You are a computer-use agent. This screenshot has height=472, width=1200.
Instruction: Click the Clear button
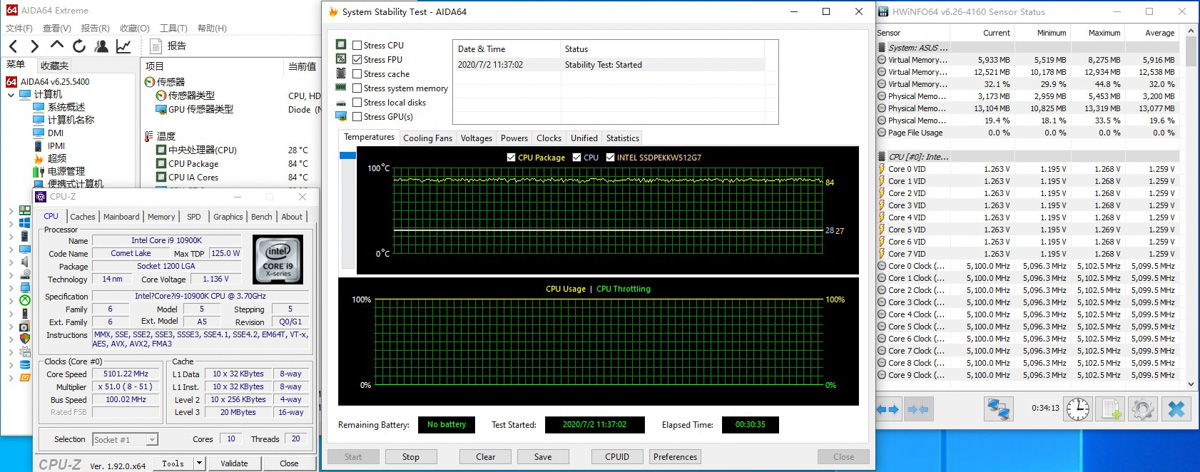click(485, 457)
